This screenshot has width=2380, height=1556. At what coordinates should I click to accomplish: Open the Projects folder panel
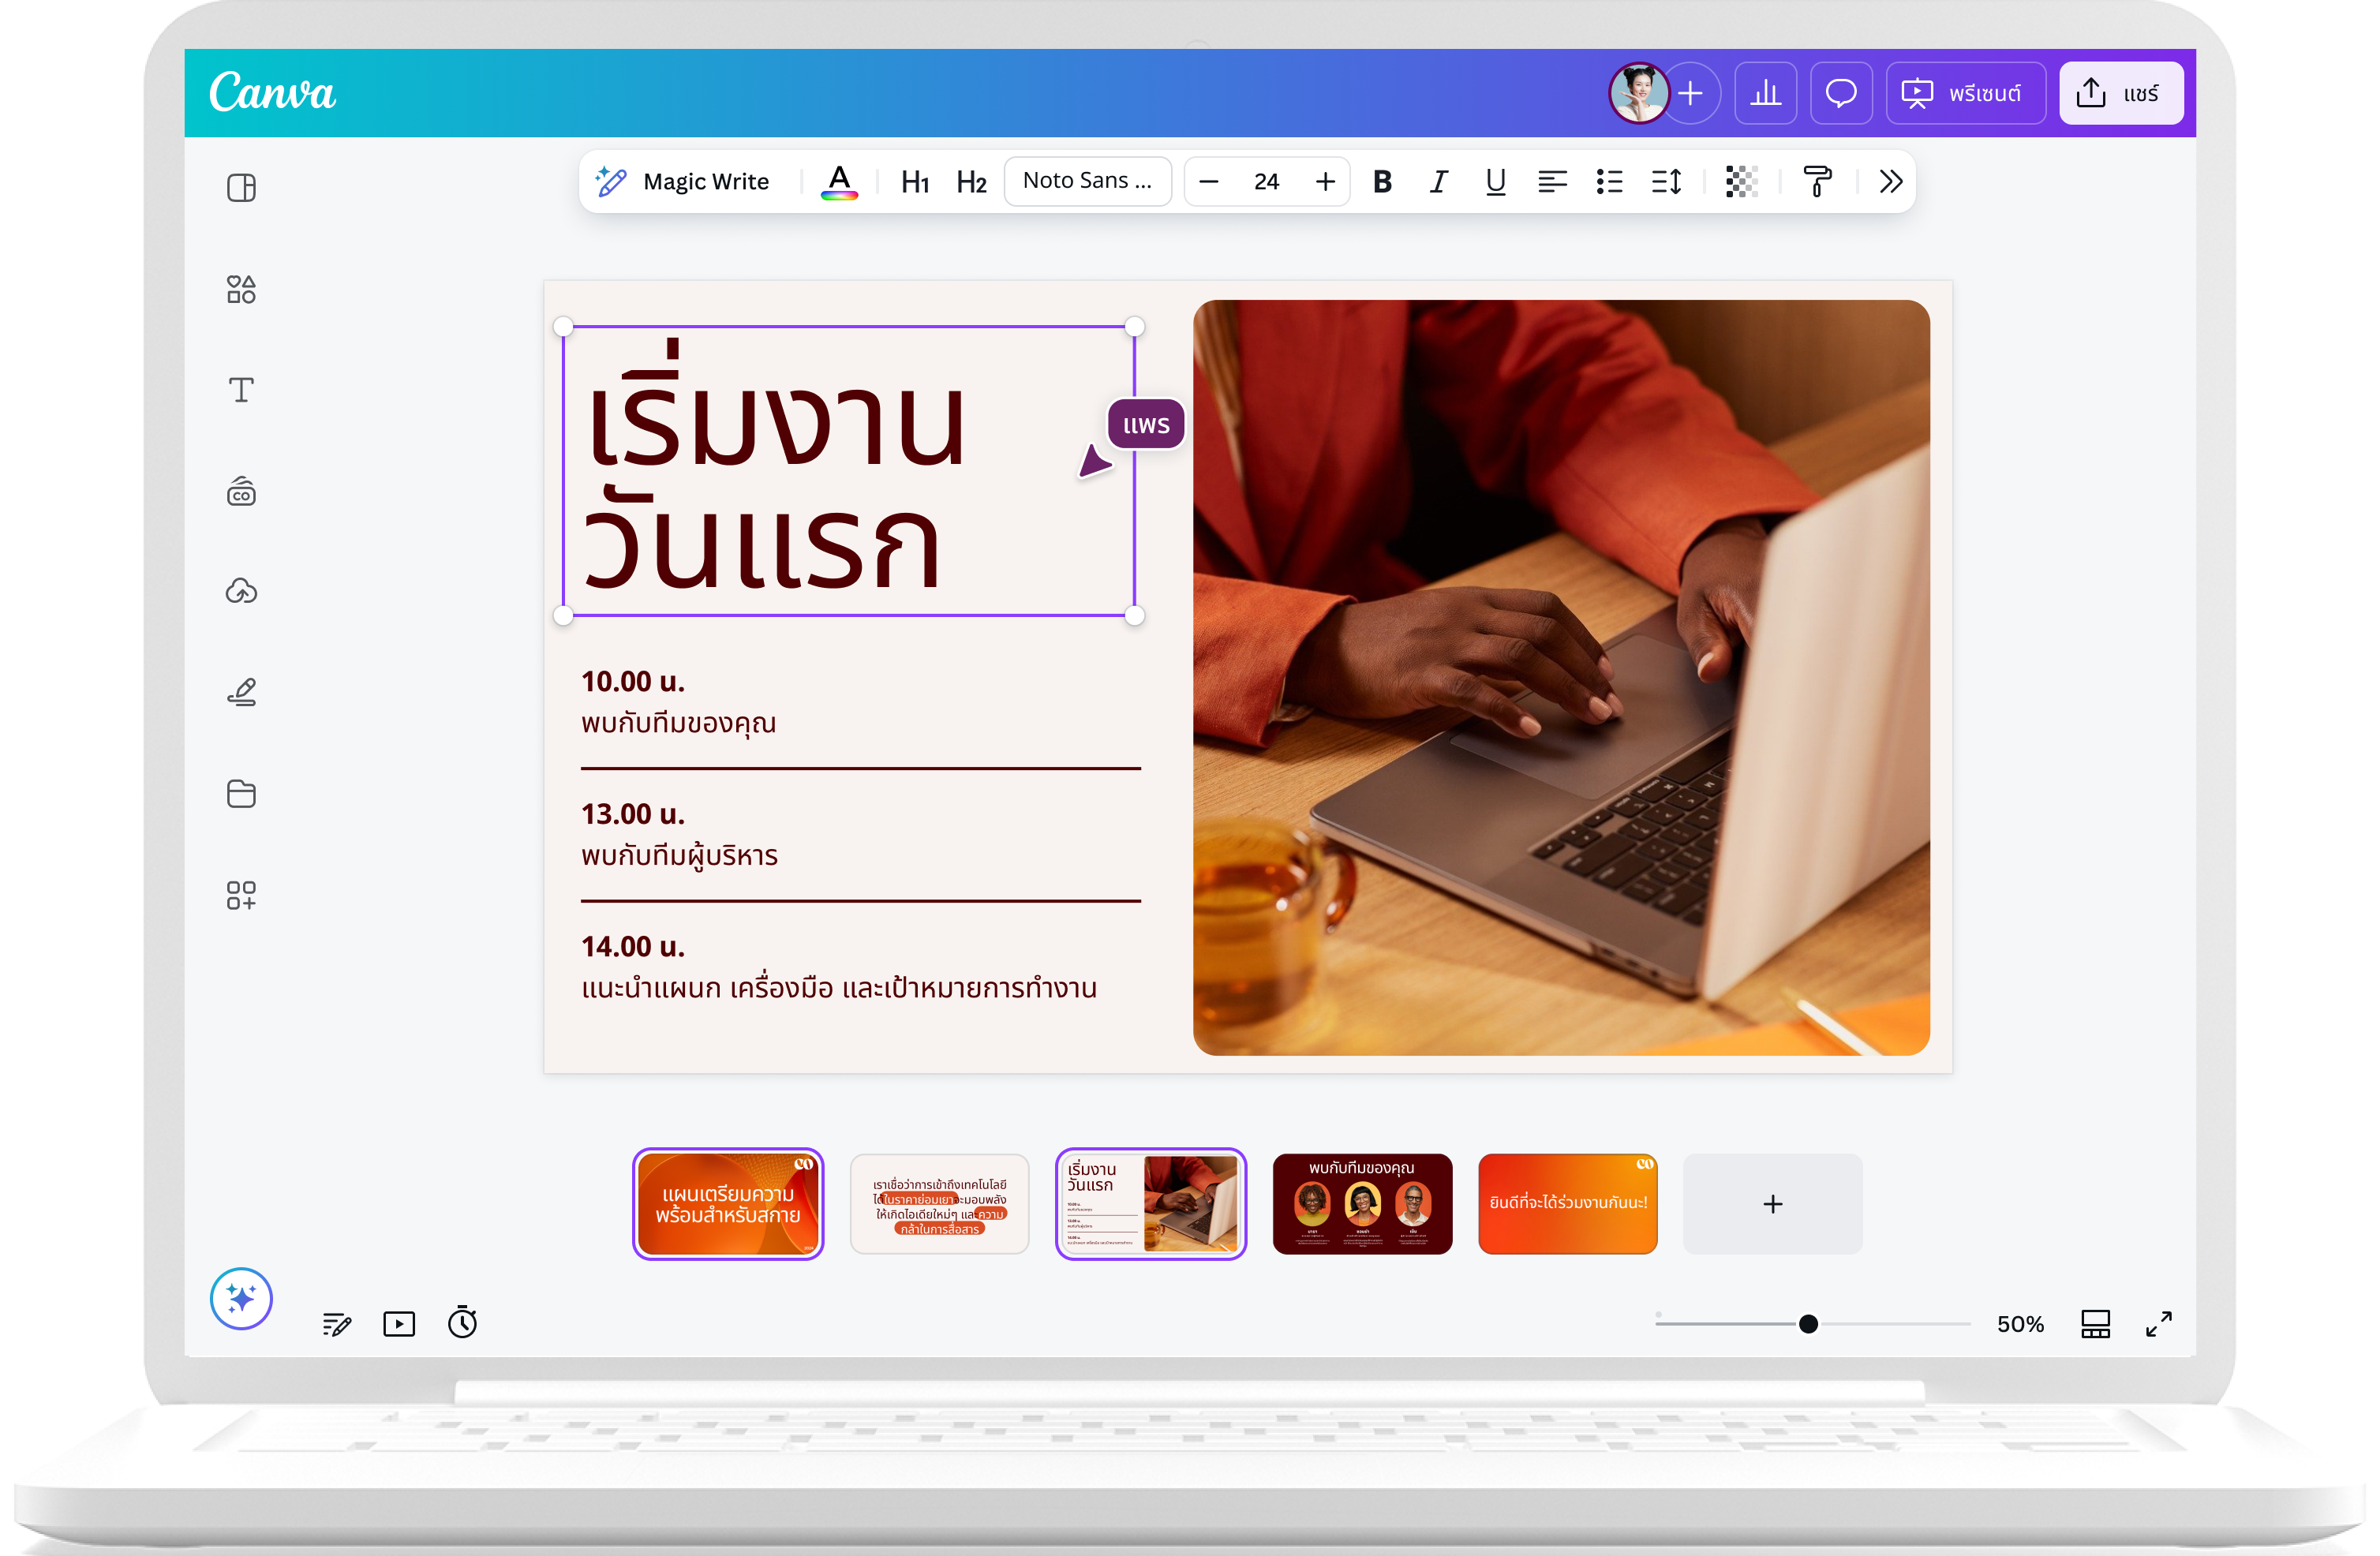tap(241, 793)
